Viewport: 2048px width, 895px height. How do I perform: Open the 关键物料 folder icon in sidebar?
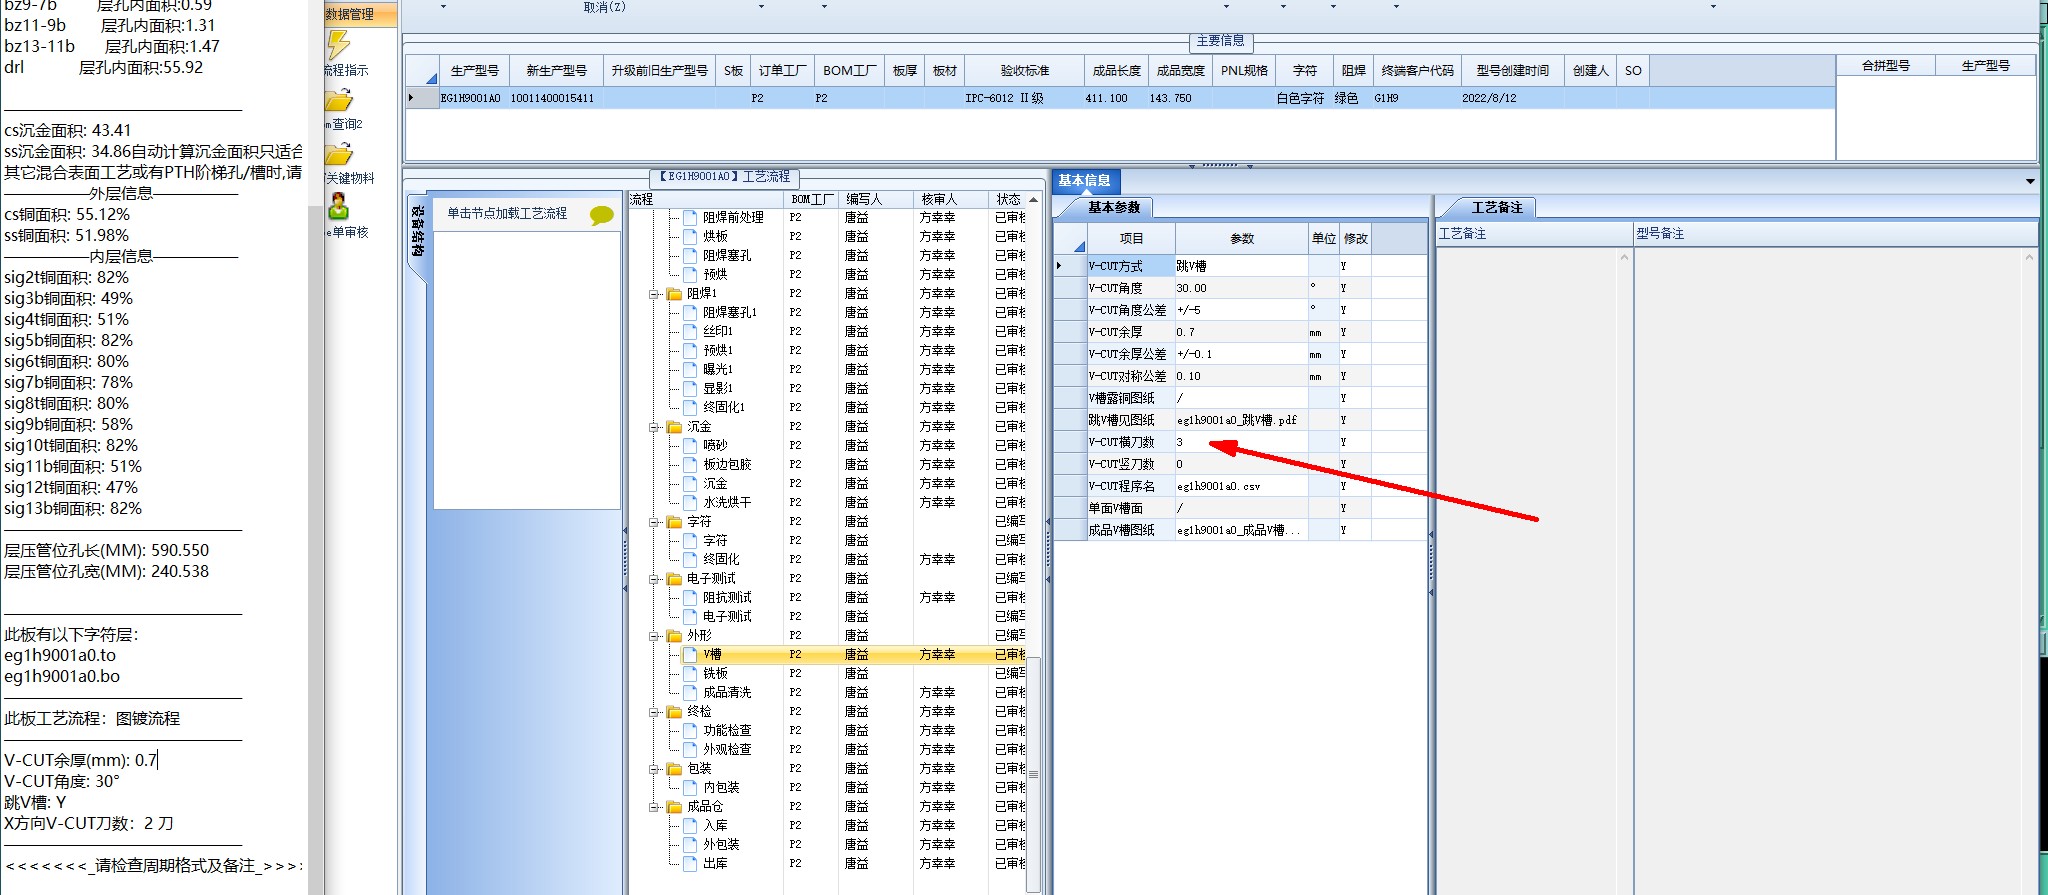click(x=339, y=154)
